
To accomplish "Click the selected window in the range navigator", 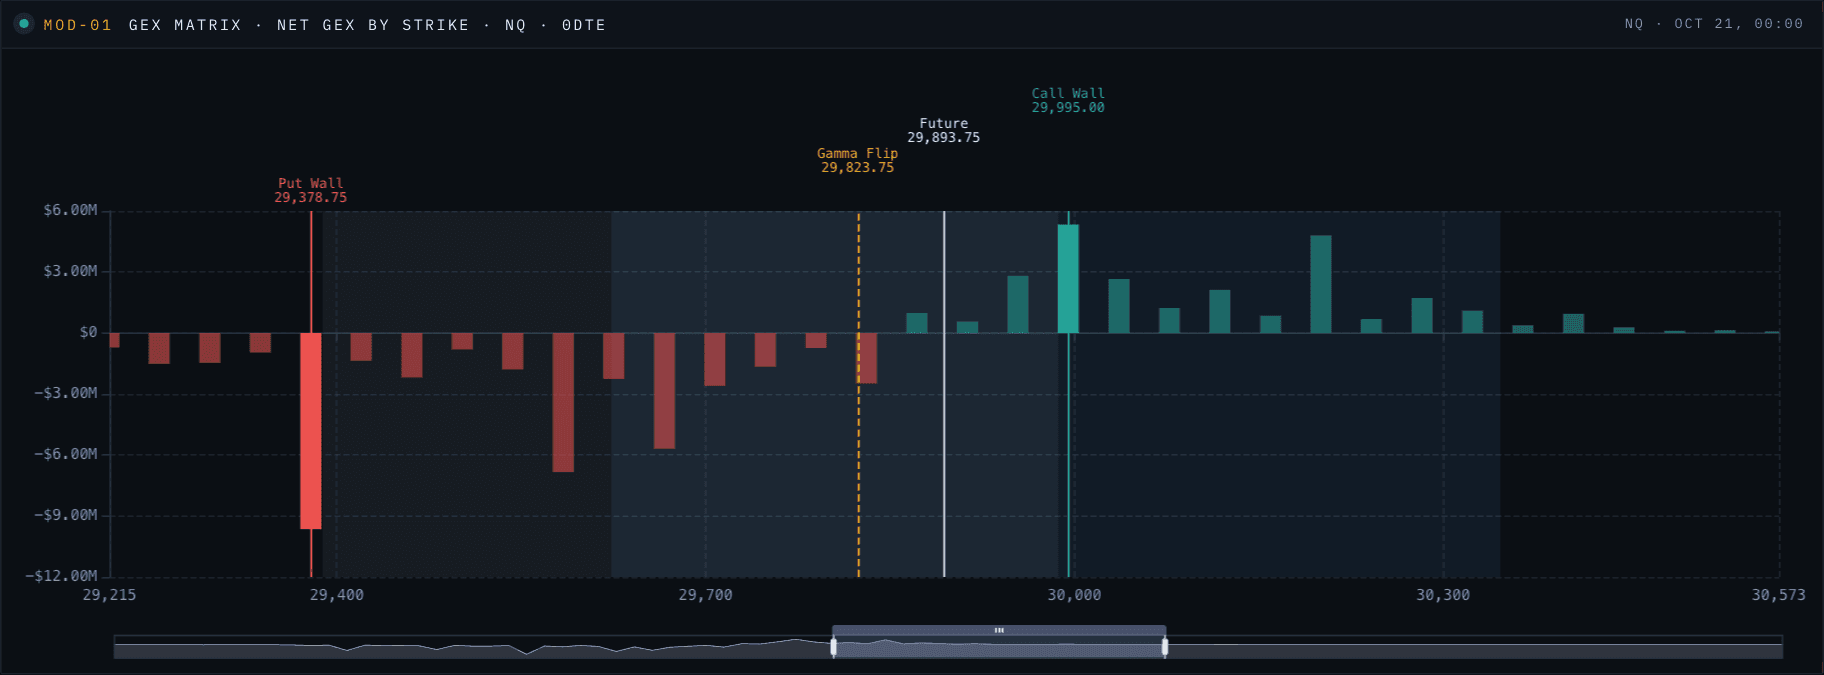I will click(x=999, y=648).
